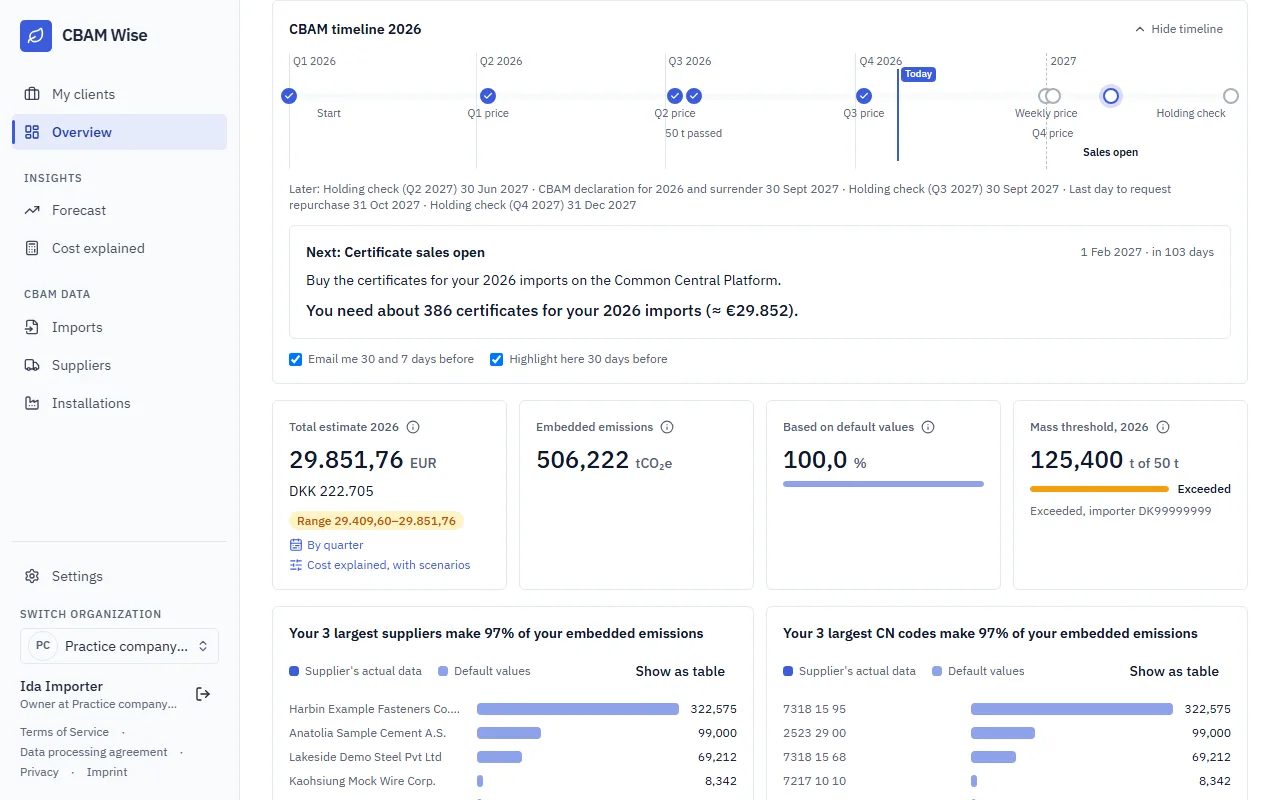Click the Harbin Example Fasteners emissions bar
1280x800 pixels.
coord(578,709)
